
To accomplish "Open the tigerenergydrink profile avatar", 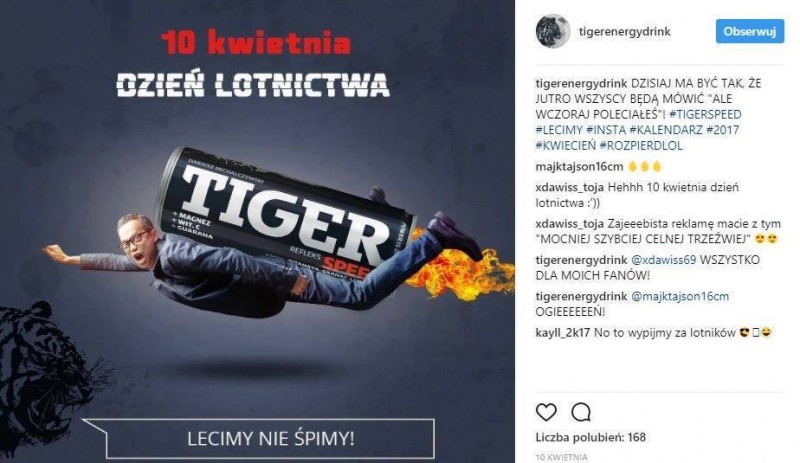I will pyautogui.click(x=553, y=31).
